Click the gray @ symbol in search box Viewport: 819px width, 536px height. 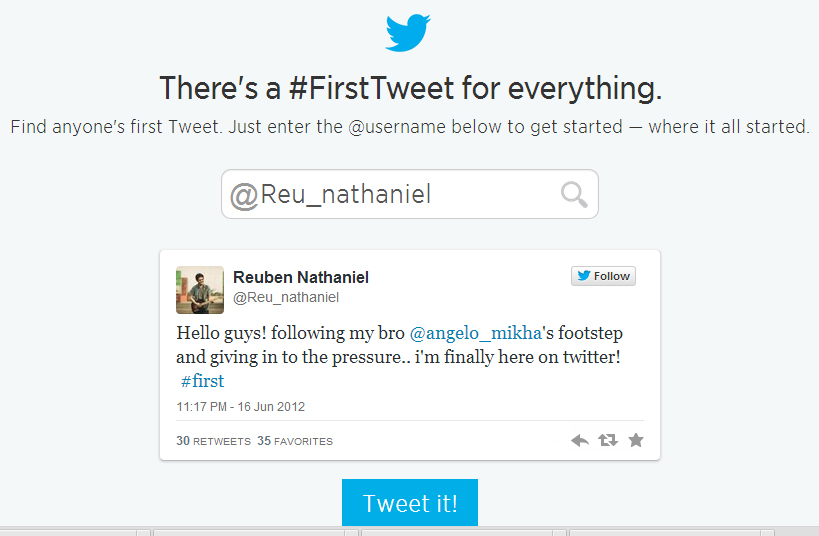click(x=243, y=195)
